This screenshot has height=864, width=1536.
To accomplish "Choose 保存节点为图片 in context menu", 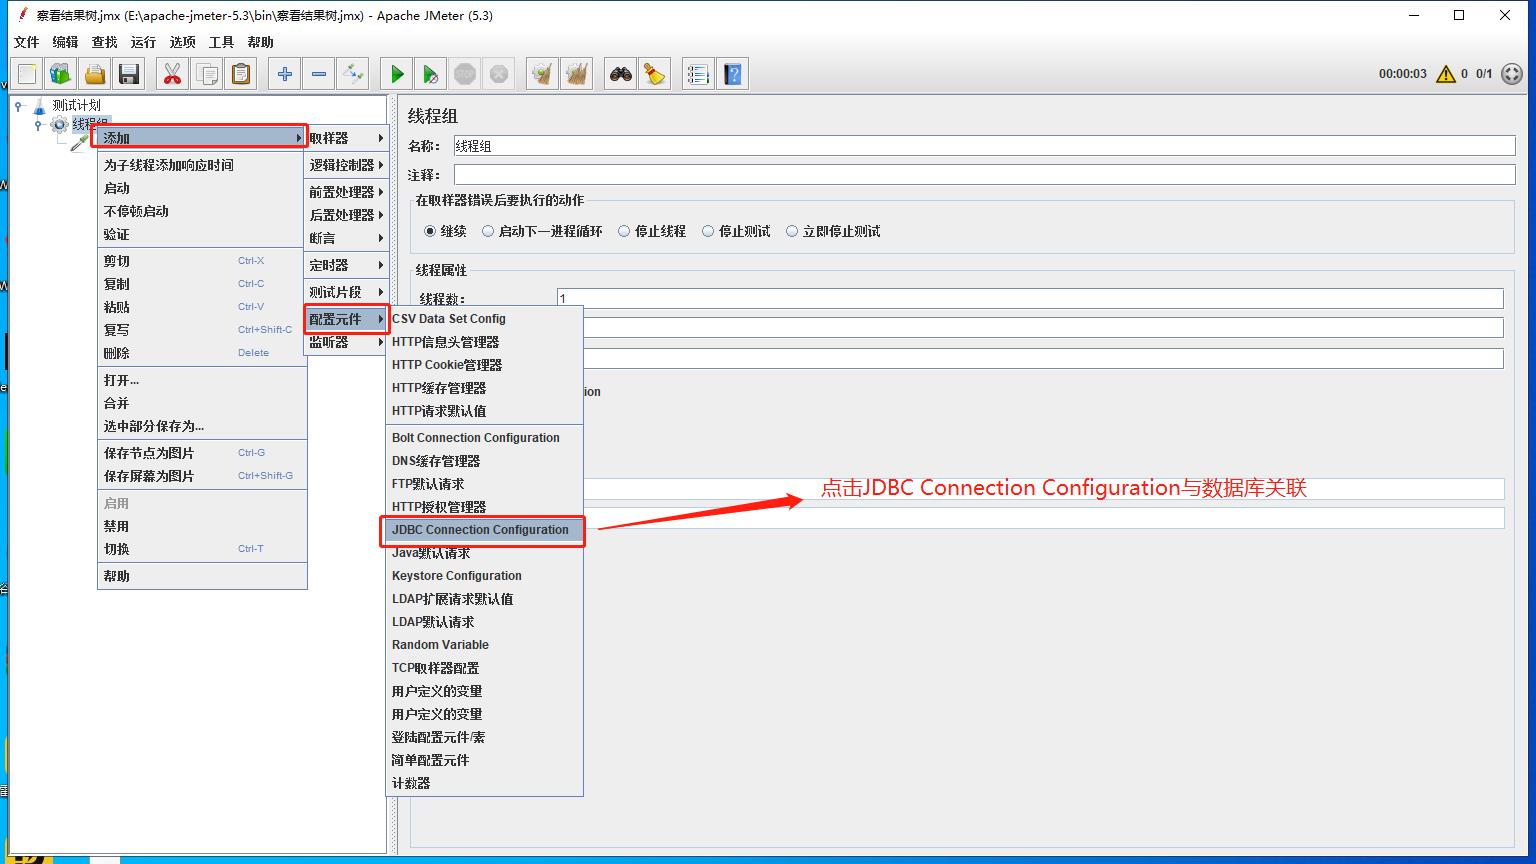I will [x=202, y=453].
